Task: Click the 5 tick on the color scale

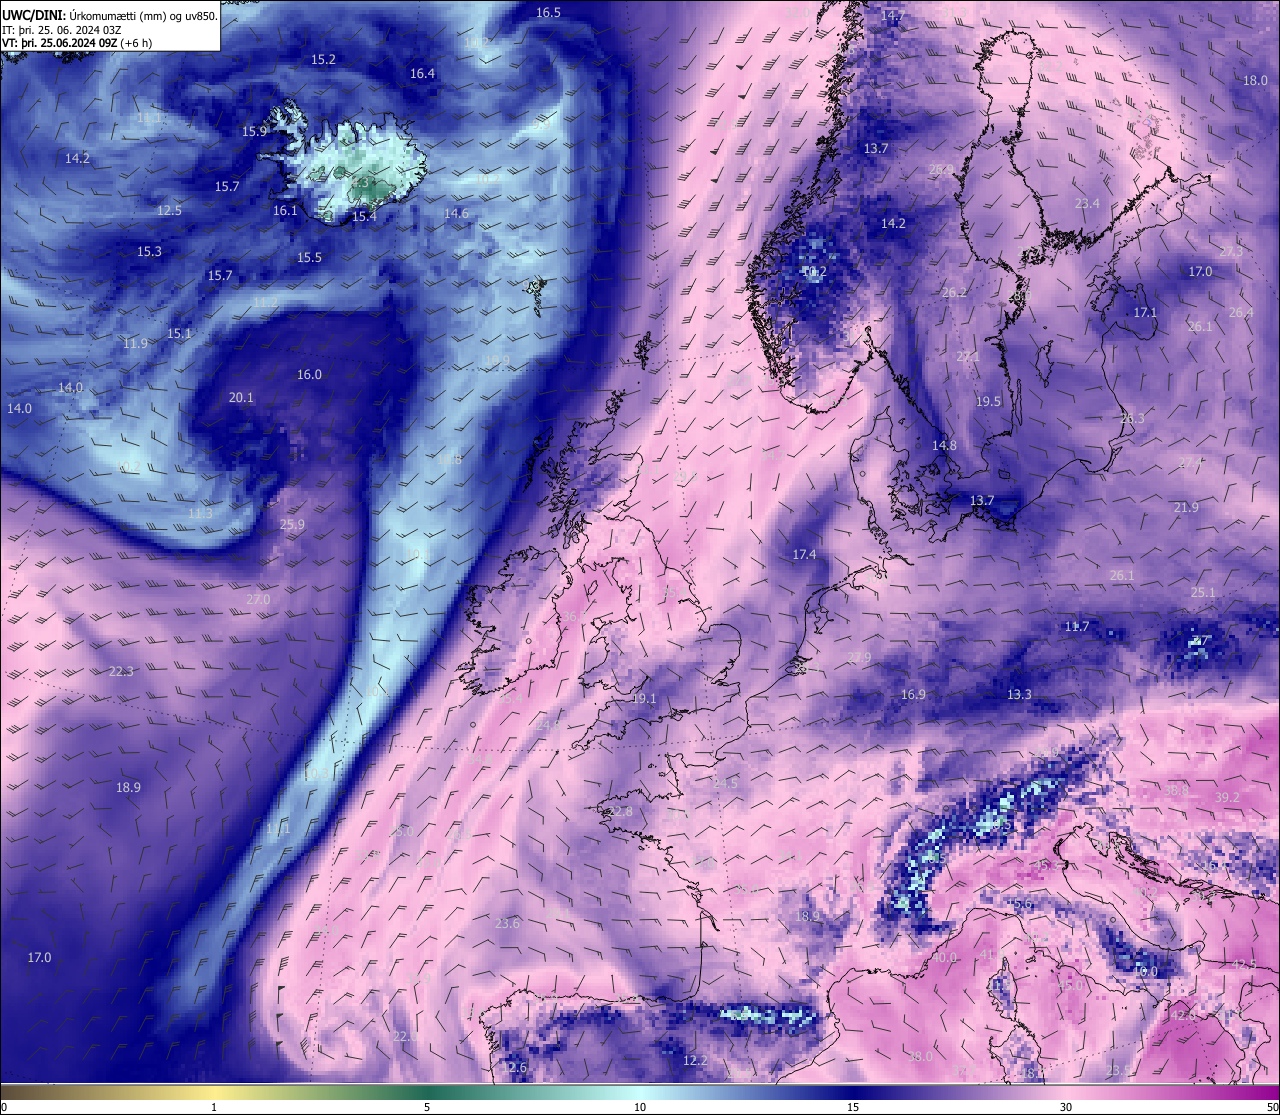Action: click(x=427, y=1107)
